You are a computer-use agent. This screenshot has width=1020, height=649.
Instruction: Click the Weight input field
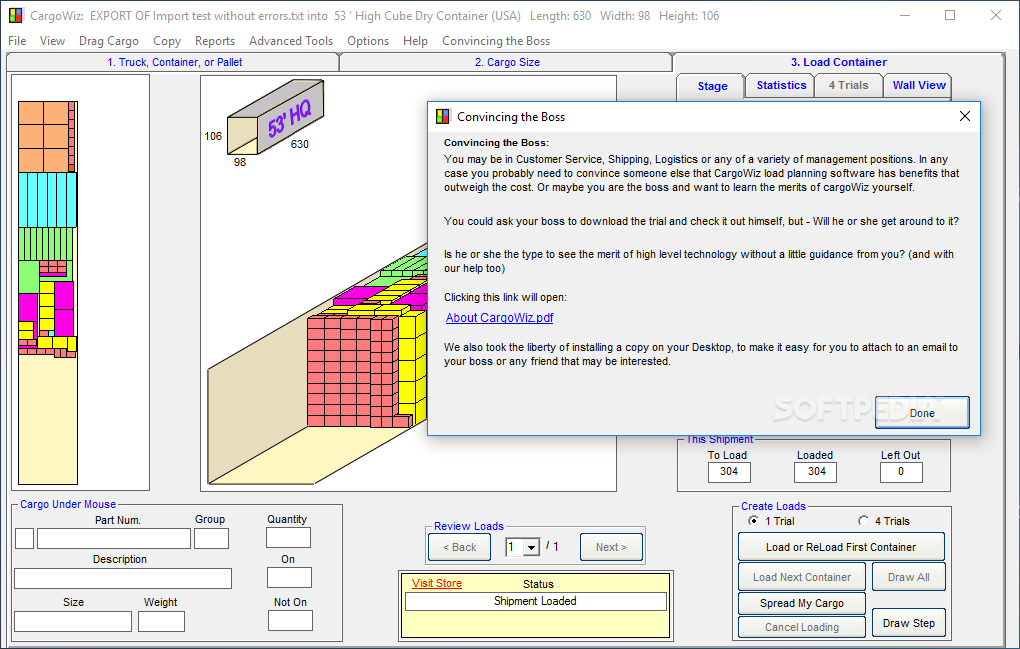(x=161, y=622)
